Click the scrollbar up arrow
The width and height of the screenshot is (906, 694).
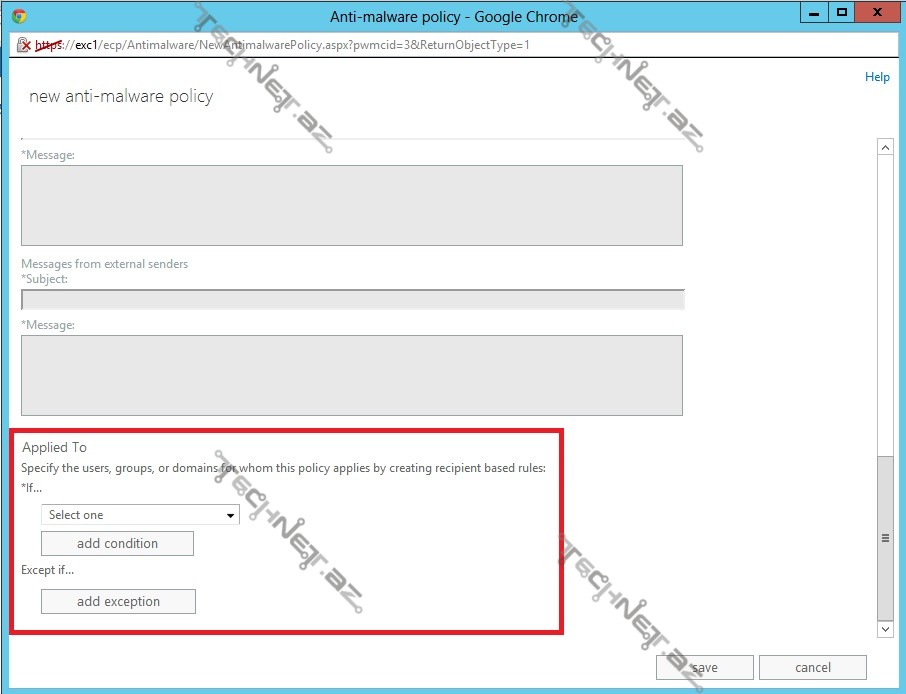point(884,147)
